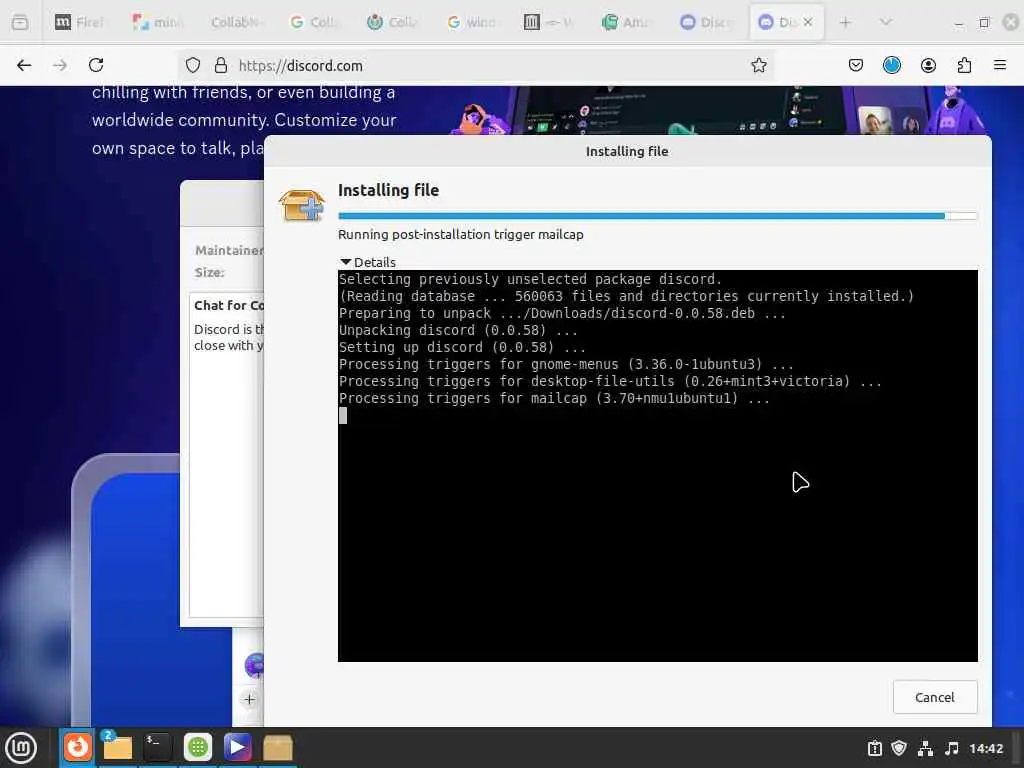Switch to the green-icon 'Colla' tab
The height and width of the screenshot is (768, 1024).
click(392, 22)
